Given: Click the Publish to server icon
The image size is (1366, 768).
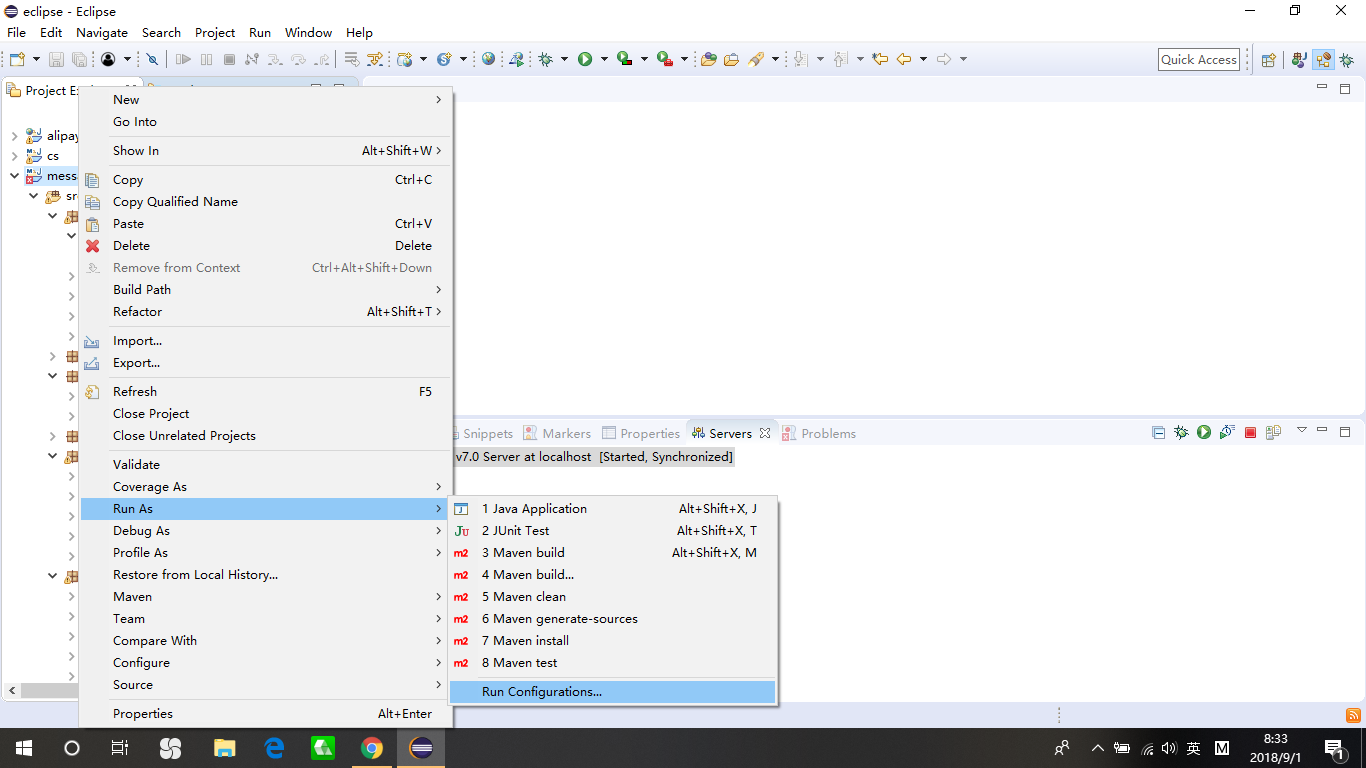Looking at the screenshot, I should (1273, 433).
